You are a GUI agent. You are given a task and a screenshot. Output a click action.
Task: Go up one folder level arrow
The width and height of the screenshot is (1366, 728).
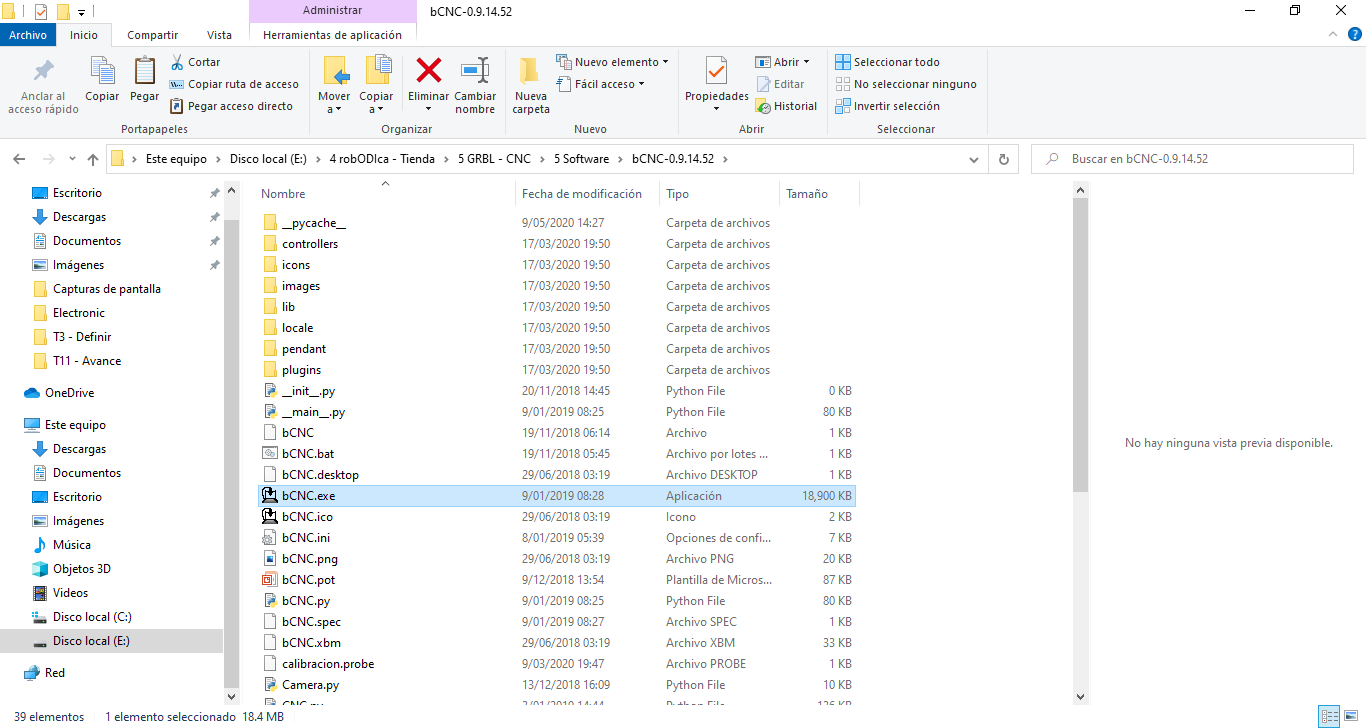click(93, 159)
